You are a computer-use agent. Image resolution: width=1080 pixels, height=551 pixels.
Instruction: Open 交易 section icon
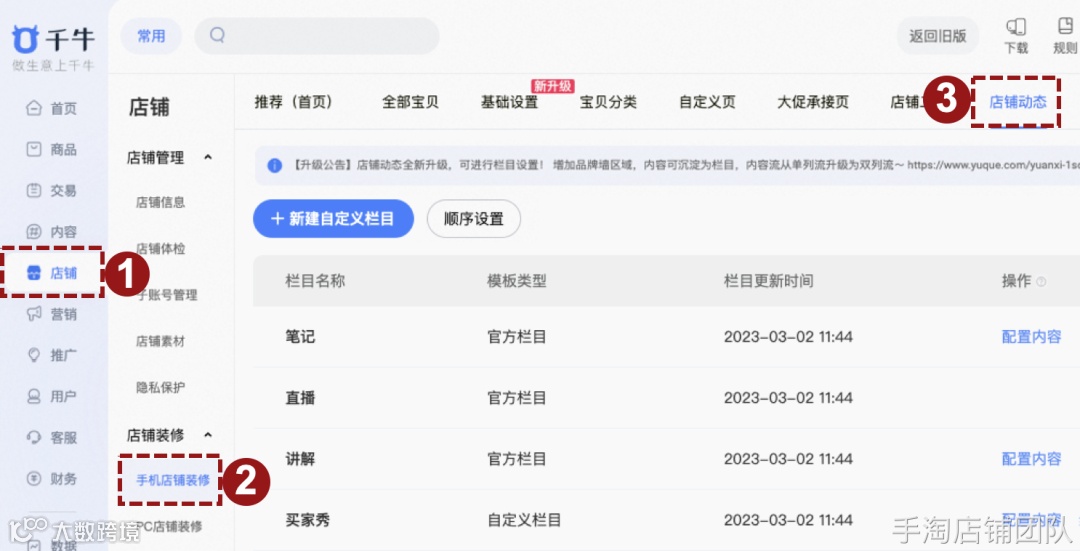(34, 190)
